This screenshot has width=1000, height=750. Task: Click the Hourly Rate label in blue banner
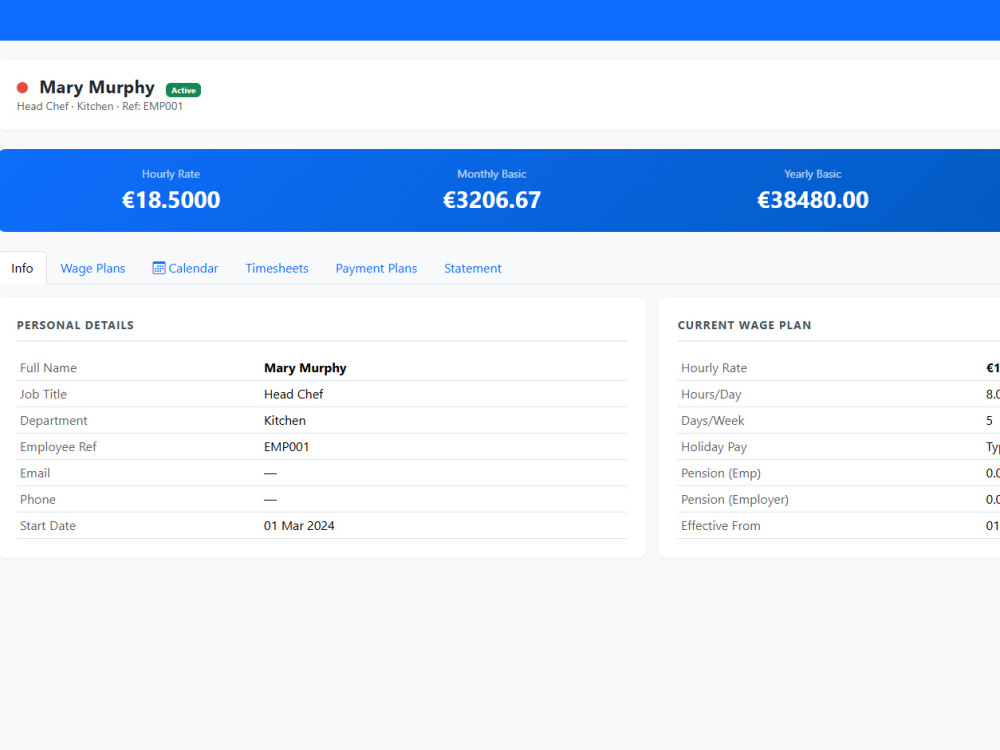pos(171,174)
